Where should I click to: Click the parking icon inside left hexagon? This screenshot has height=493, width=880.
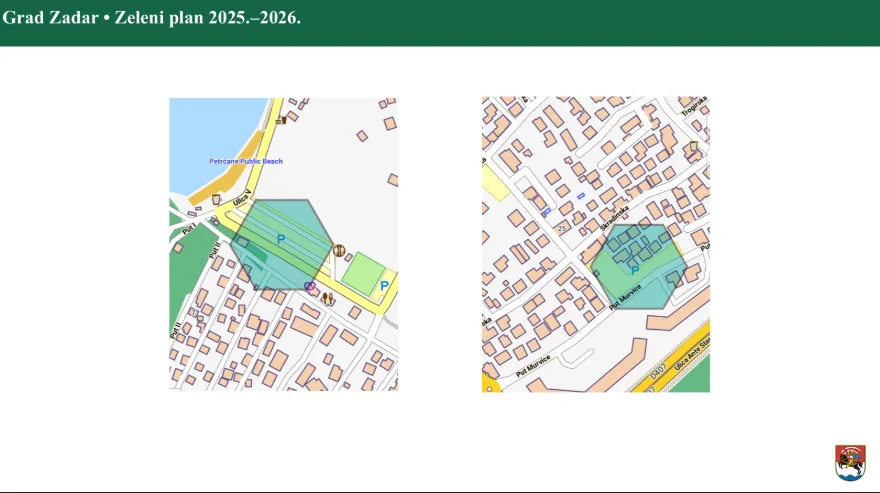(x=281, y=239)
